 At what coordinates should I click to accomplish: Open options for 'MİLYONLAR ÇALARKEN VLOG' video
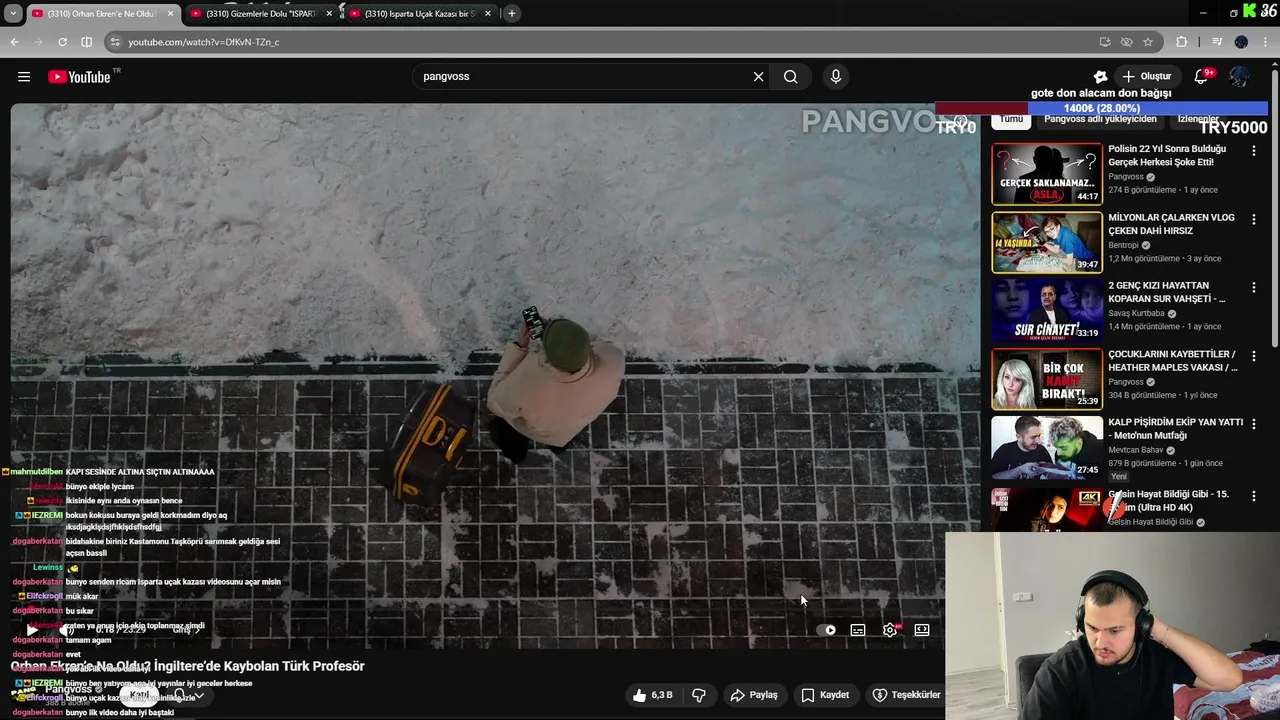(1253, 219)
